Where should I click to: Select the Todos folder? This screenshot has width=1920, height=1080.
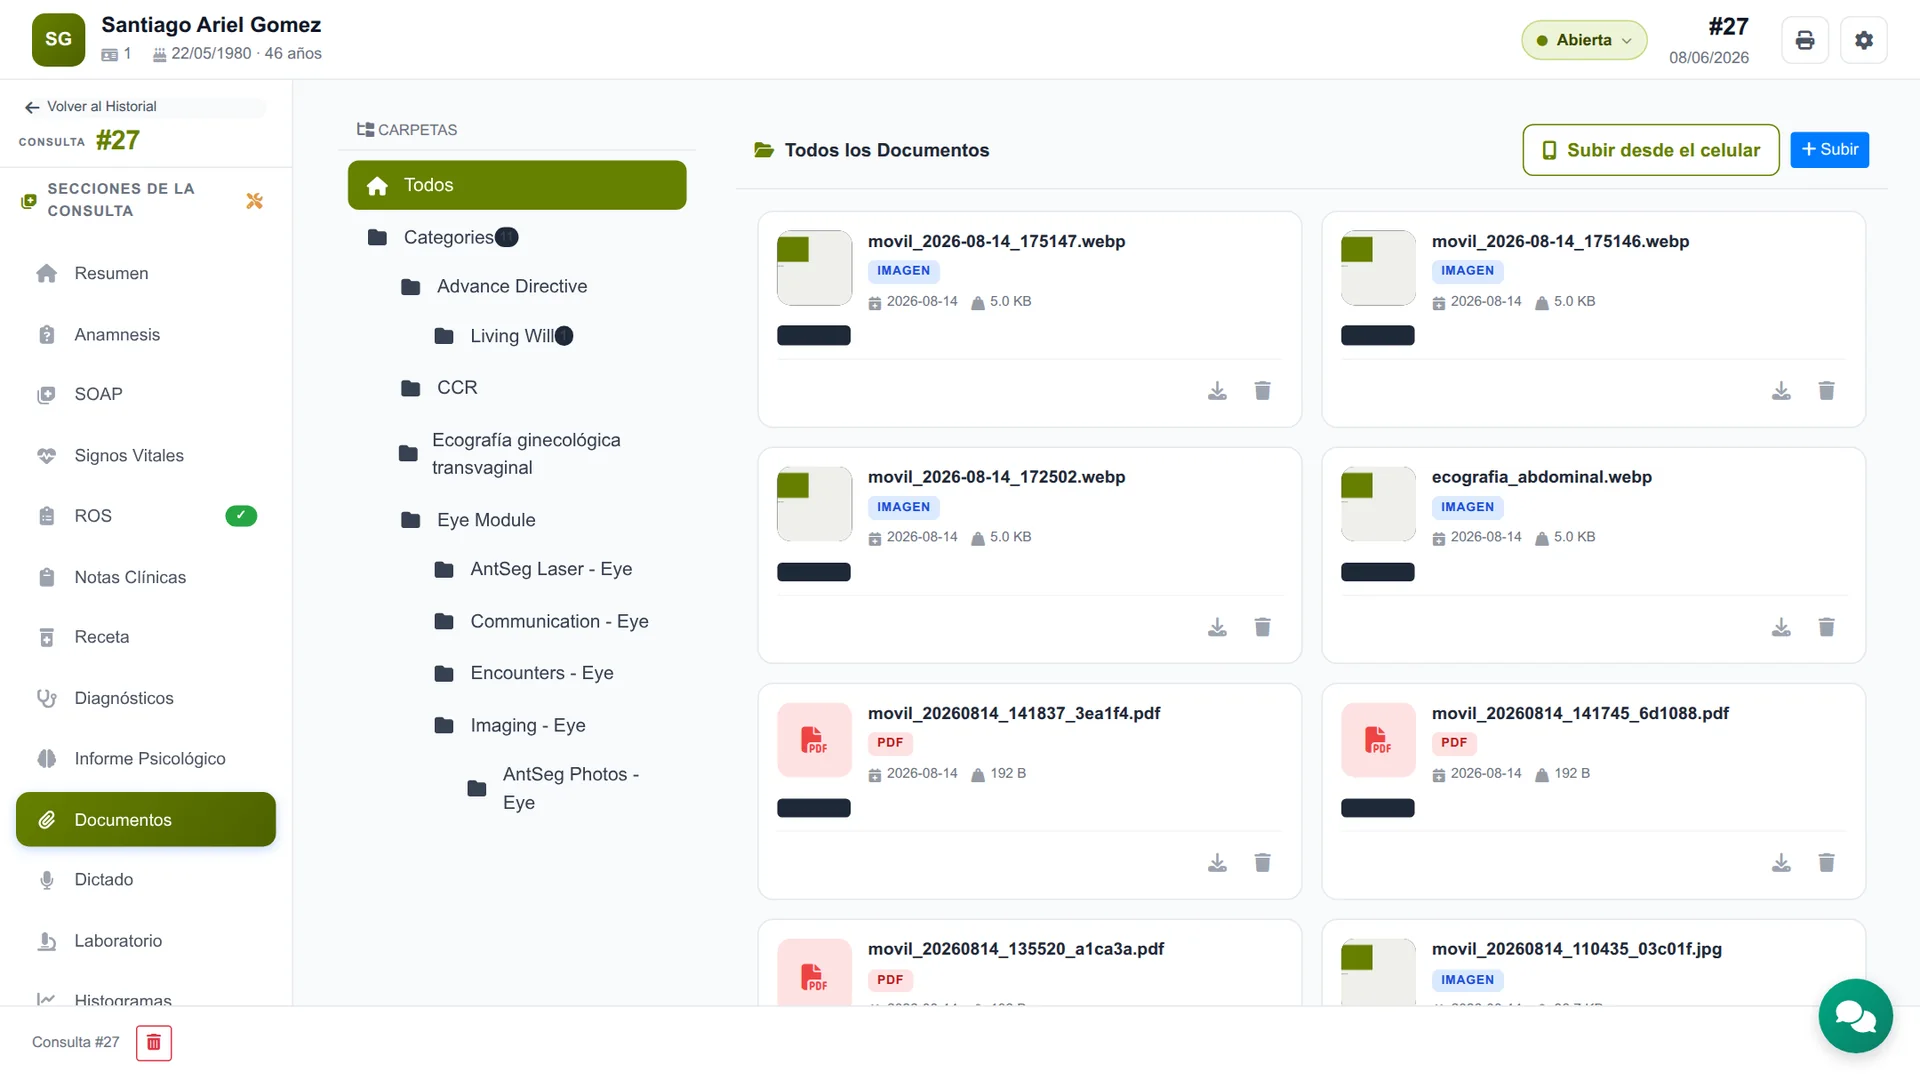click(517, 185)
